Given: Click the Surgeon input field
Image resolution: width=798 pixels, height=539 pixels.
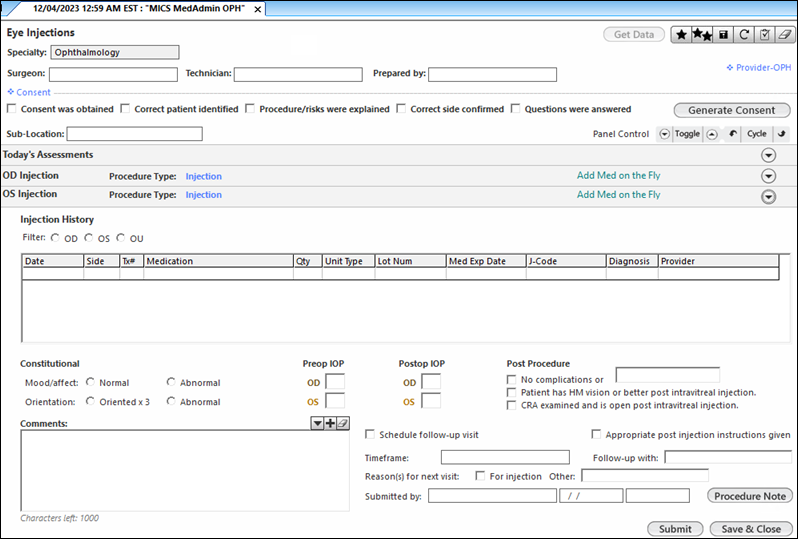Looking at the screenshot, I should click(113, 74).
